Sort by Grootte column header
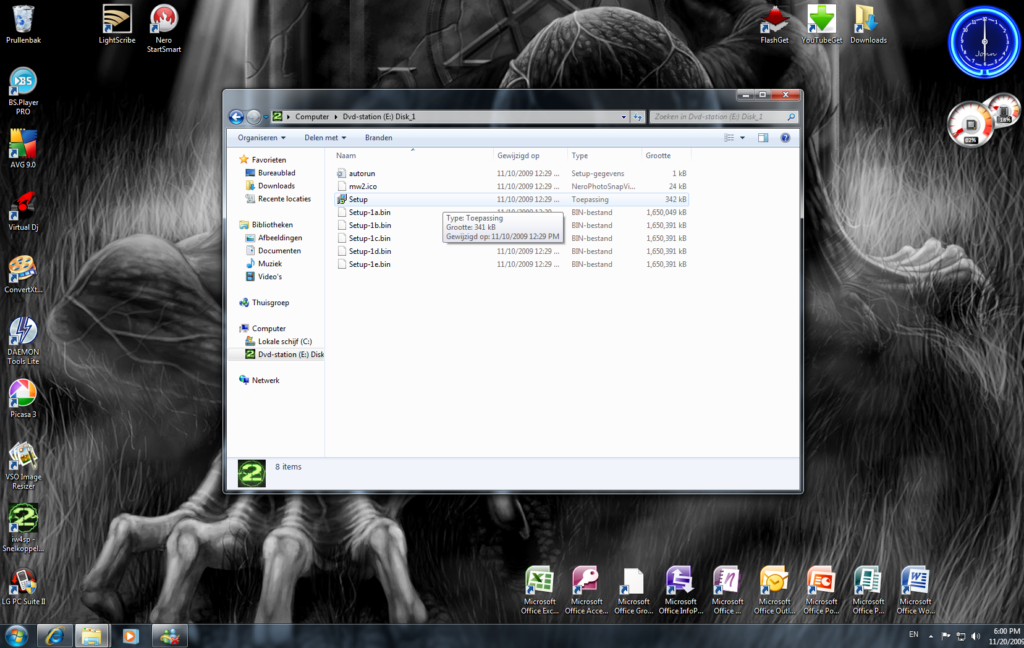Image resolution: width=1024 pixels, height=648 pixels. (x=666, y=155)
